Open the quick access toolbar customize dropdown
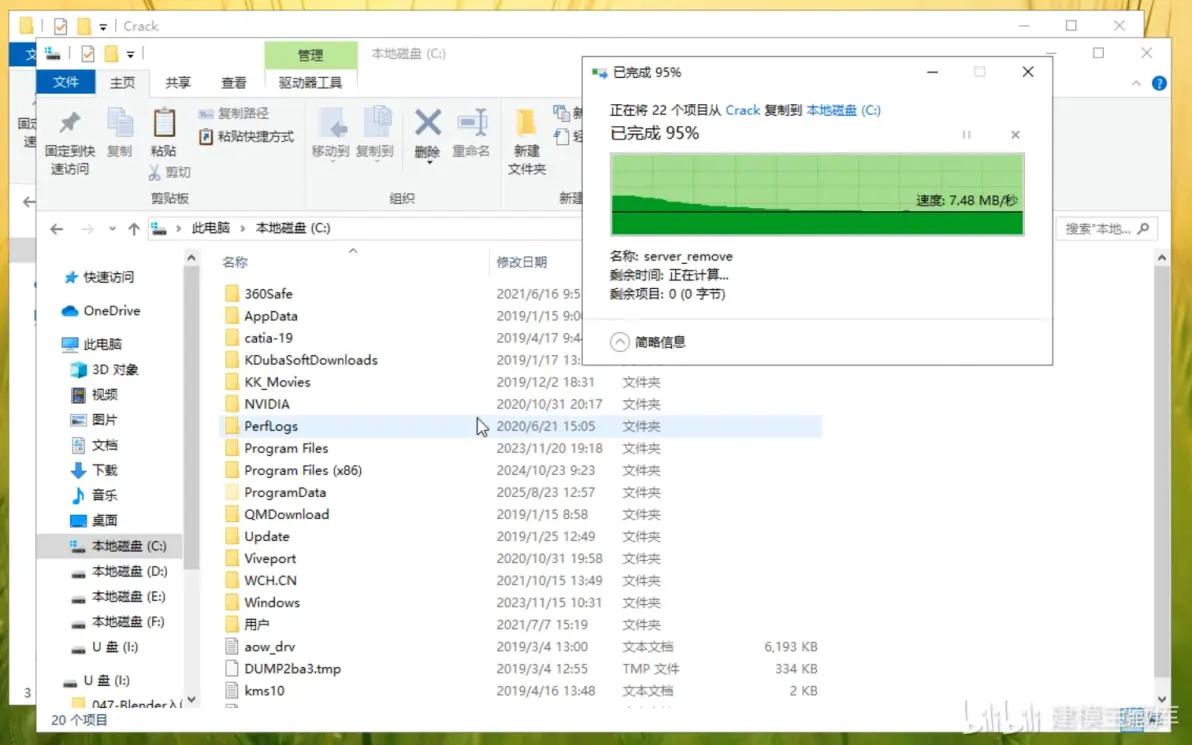This screenshot has height=745, width=1192. (130, 54)
